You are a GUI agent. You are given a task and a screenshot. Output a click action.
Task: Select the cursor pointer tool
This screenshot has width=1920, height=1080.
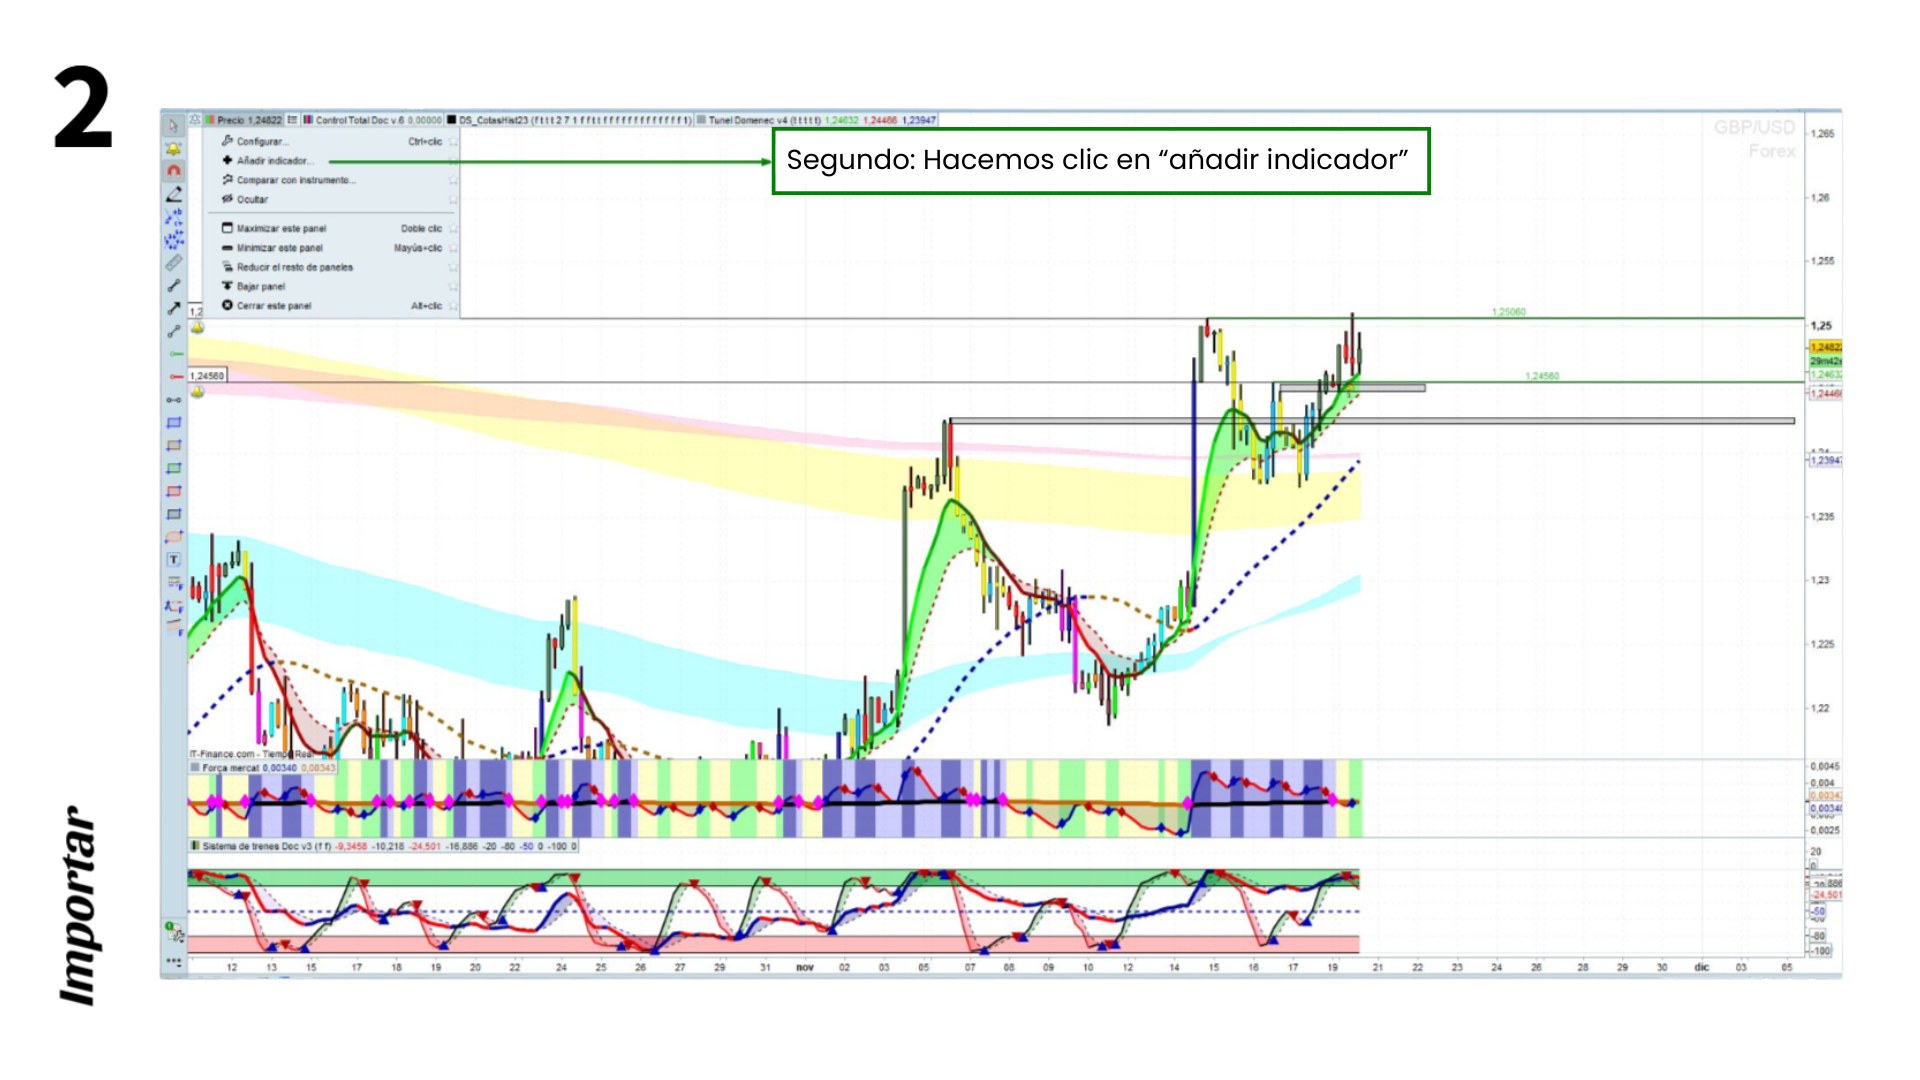click(173, 126)
